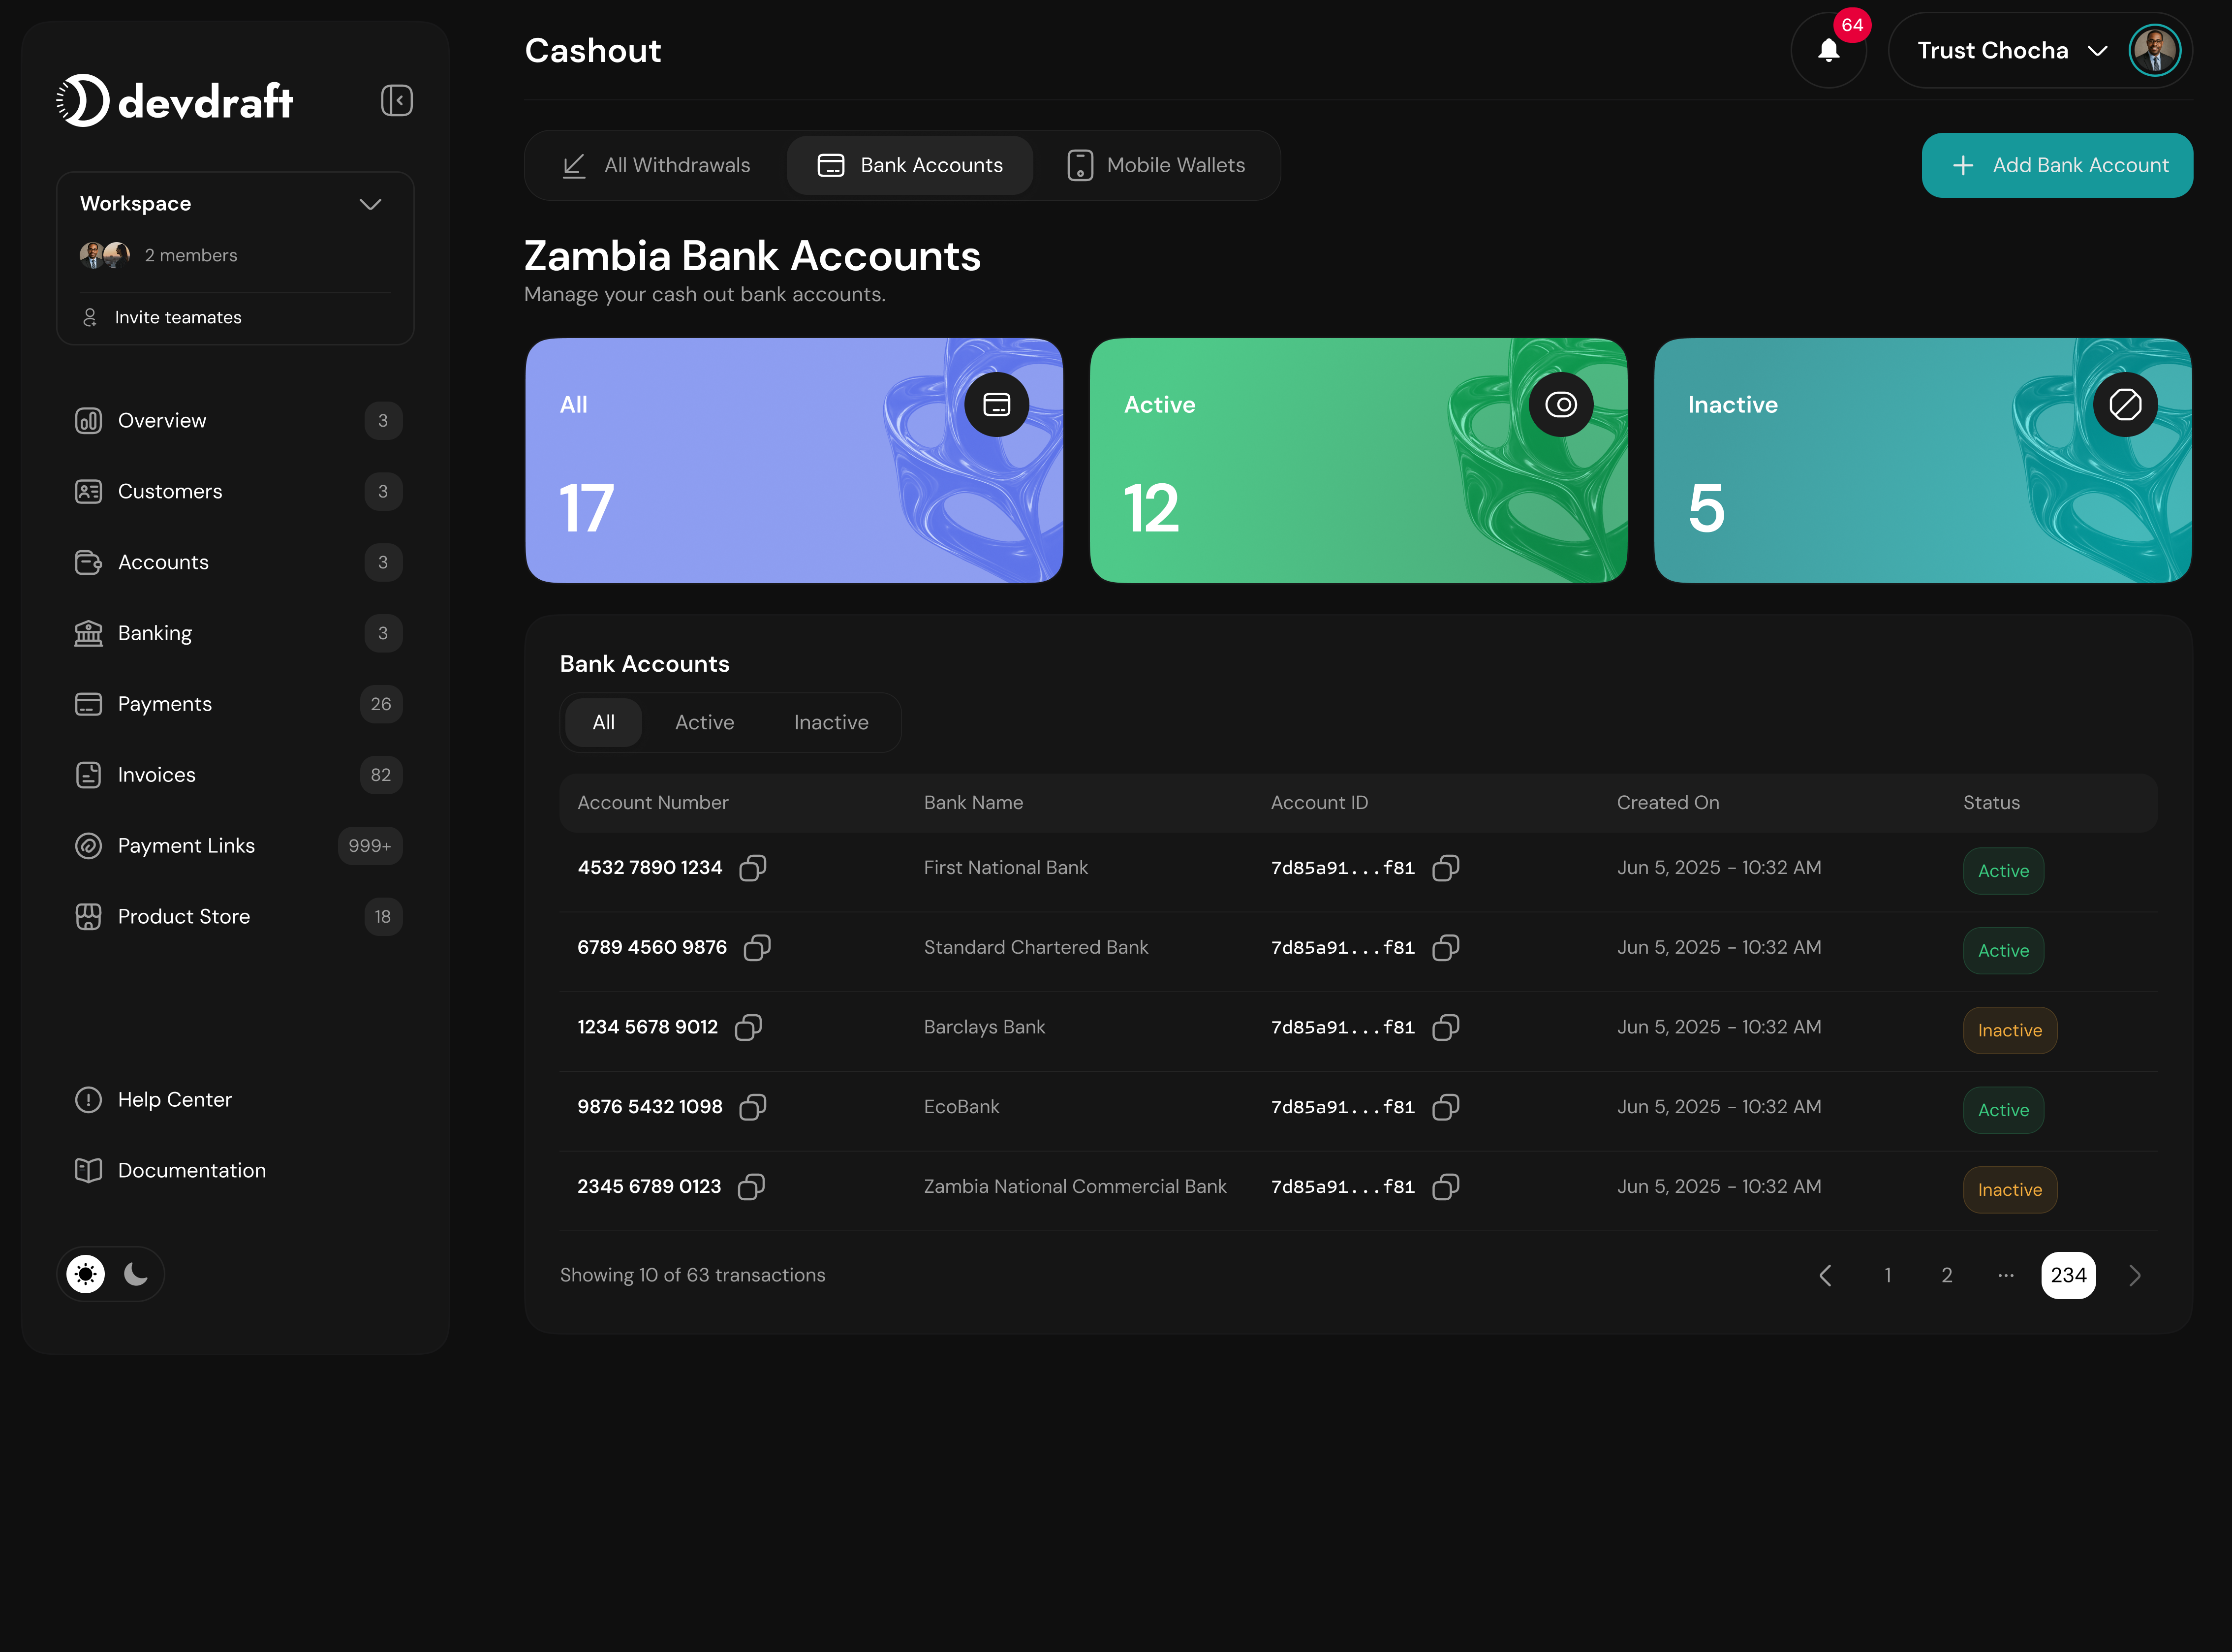Image resolution: width=2232 pixels, height=1652 pixels.
Task: Open the Banking section icon
Action: (88, 632)
